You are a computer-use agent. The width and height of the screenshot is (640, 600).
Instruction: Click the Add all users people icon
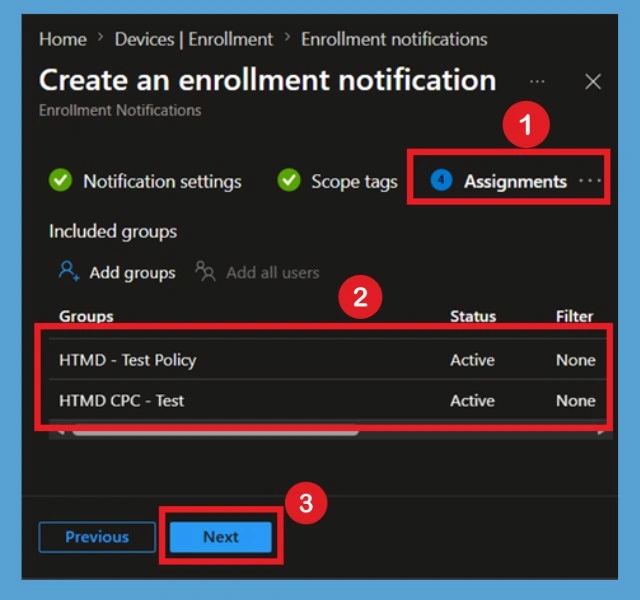click(x=205, y=271)
